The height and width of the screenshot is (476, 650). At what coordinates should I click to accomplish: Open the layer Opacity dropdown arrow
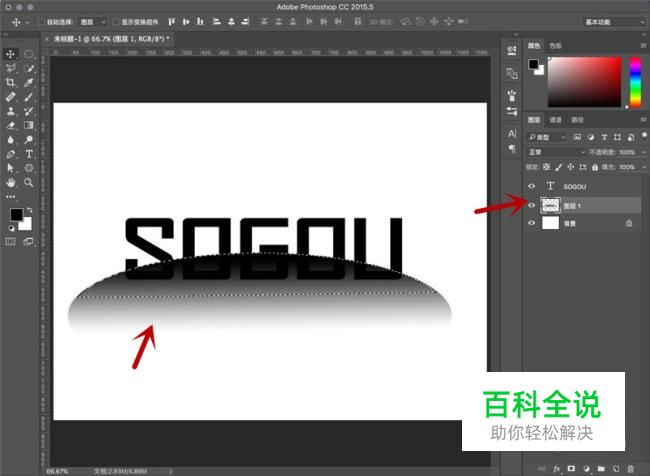(x=644, y=152)
